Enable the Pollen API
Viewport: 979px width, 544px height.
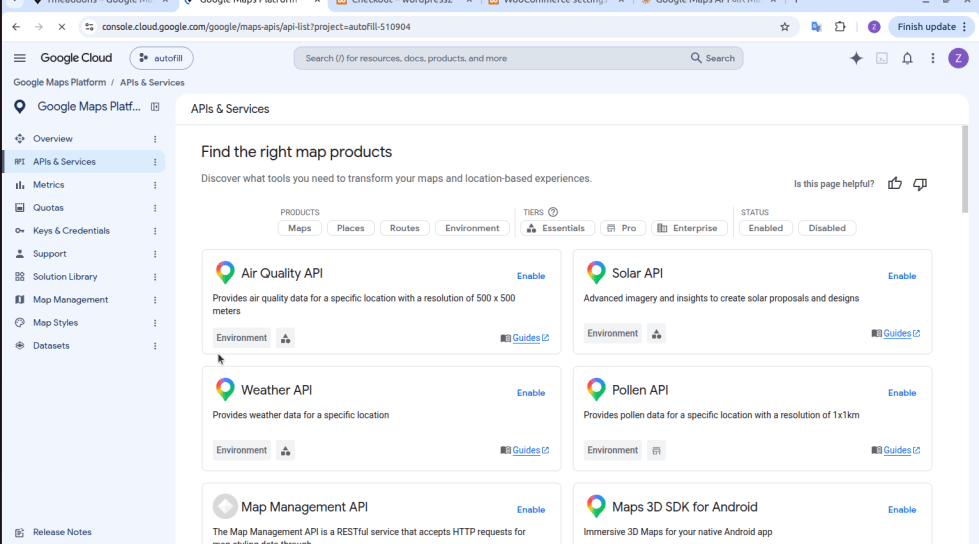902,393
